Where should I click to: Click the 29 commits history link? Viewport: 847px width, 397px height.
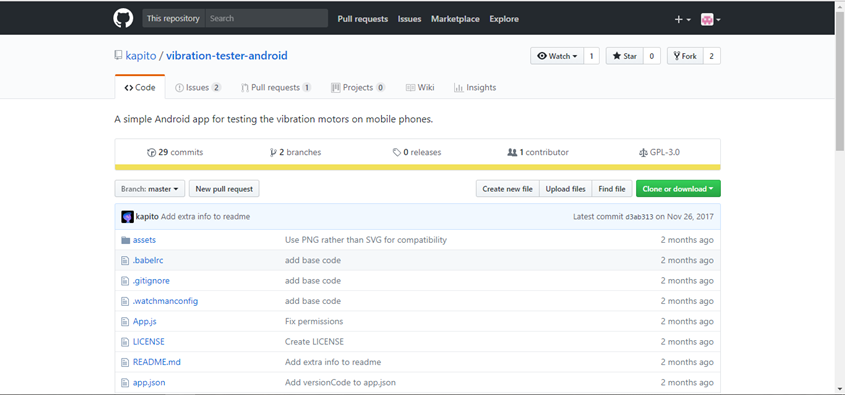click(x=175, y=152)
